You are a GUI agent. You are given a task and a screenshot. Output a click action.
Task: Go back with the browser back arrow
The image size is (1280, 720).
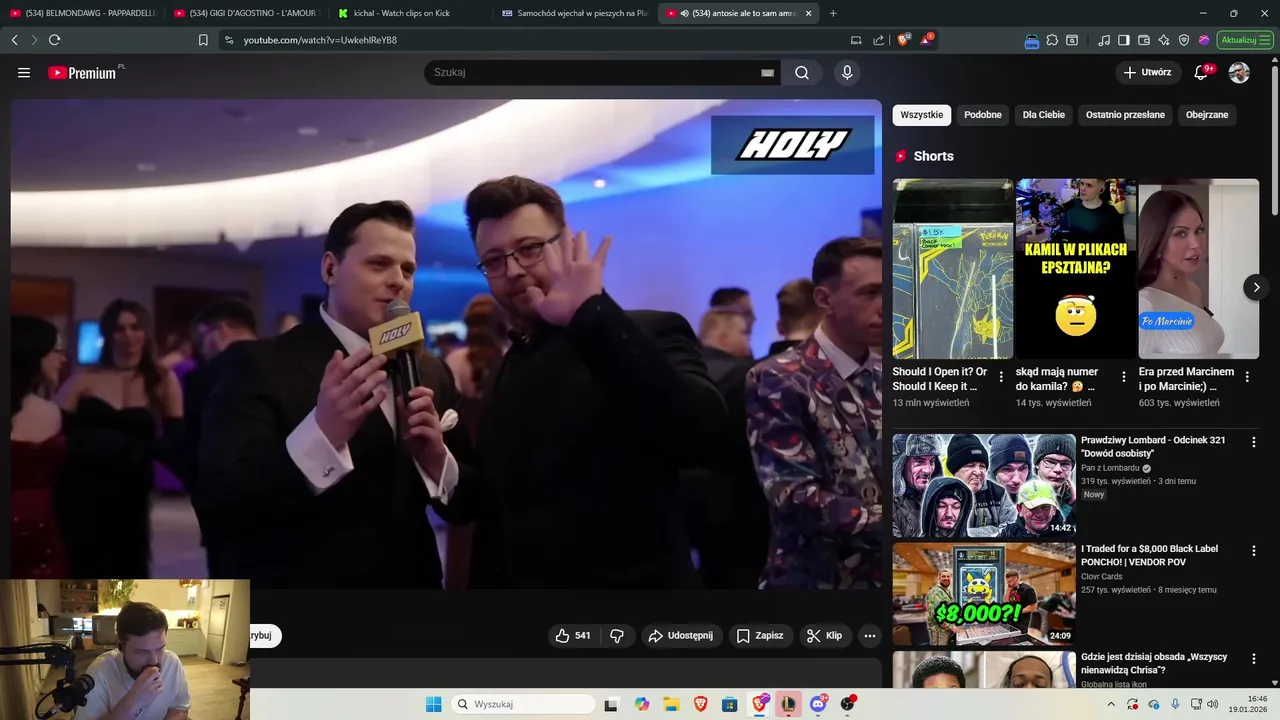point(14,40)
